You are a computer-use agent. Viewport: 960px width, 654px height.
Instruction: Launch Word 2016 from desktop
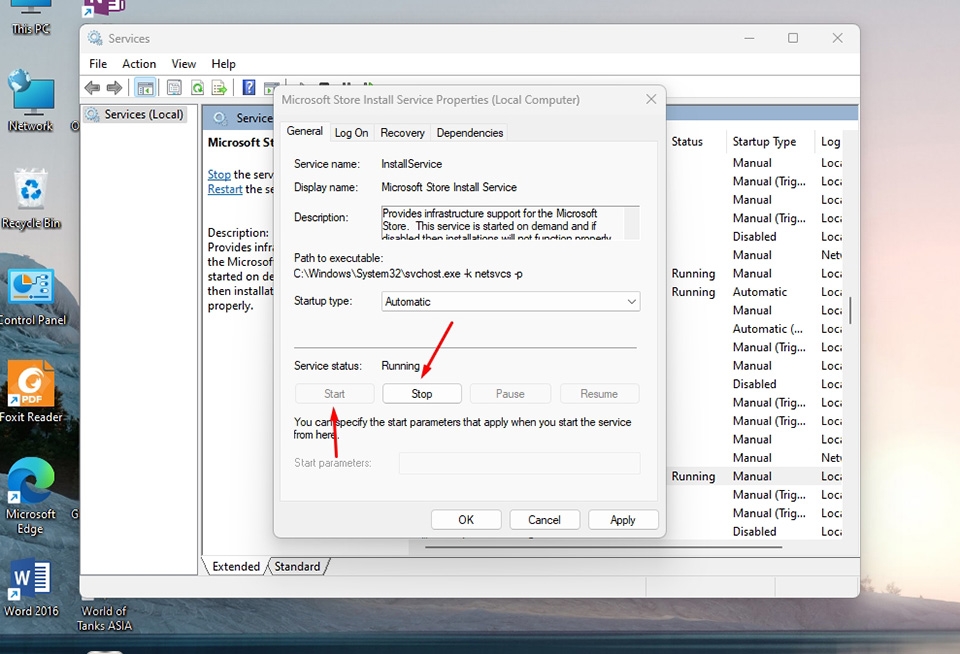pyautogui.click(x=31, y=588)
